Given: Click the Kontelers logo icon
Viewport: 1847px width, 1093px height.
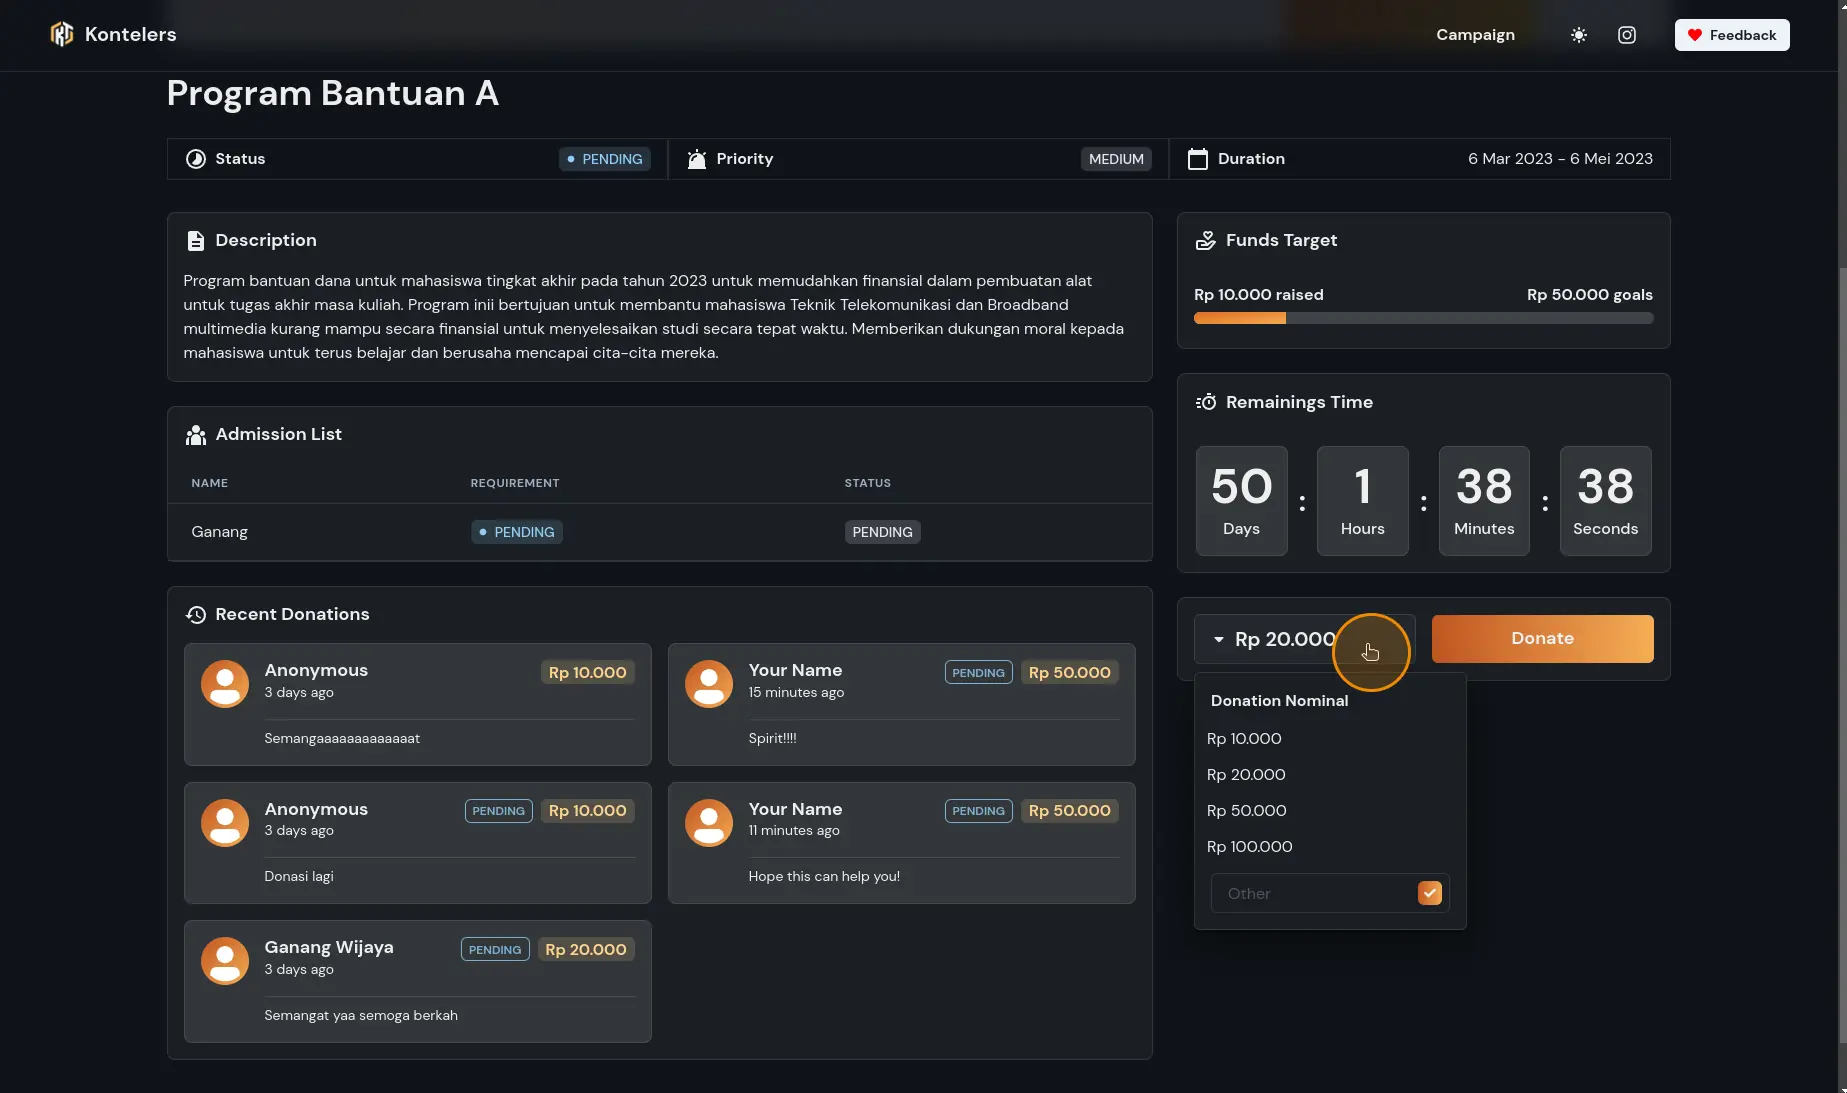Looking at the screenshot, I should click(x=62, y=35).
